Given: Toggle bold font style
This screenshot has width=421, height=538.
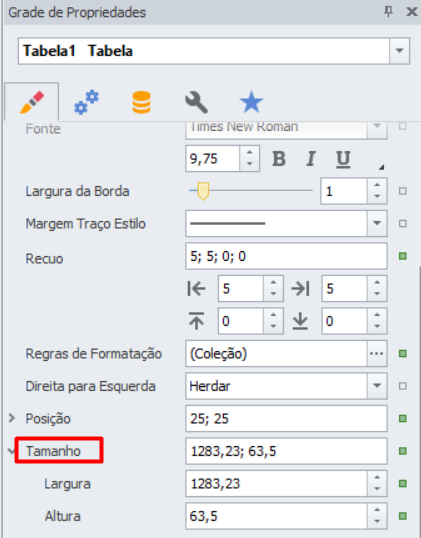Looking at the screenshot, I should pos(279,159).
